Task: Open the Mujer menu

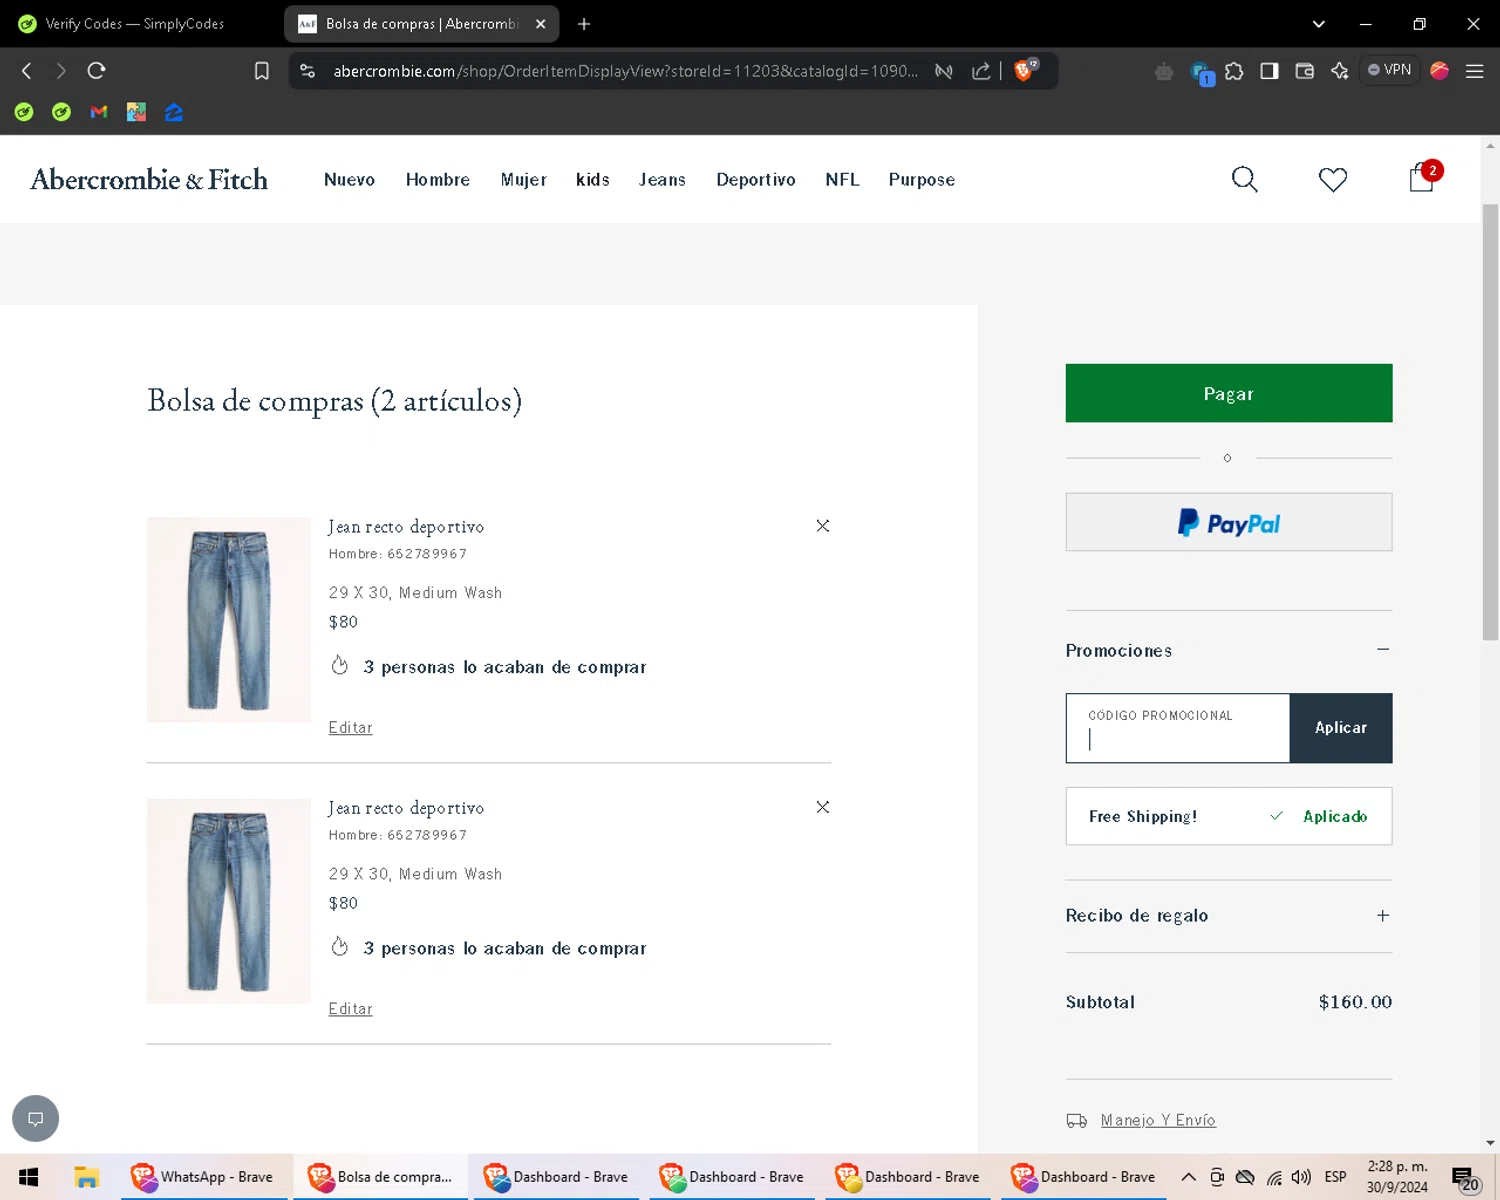Action: tap(524, 180)
